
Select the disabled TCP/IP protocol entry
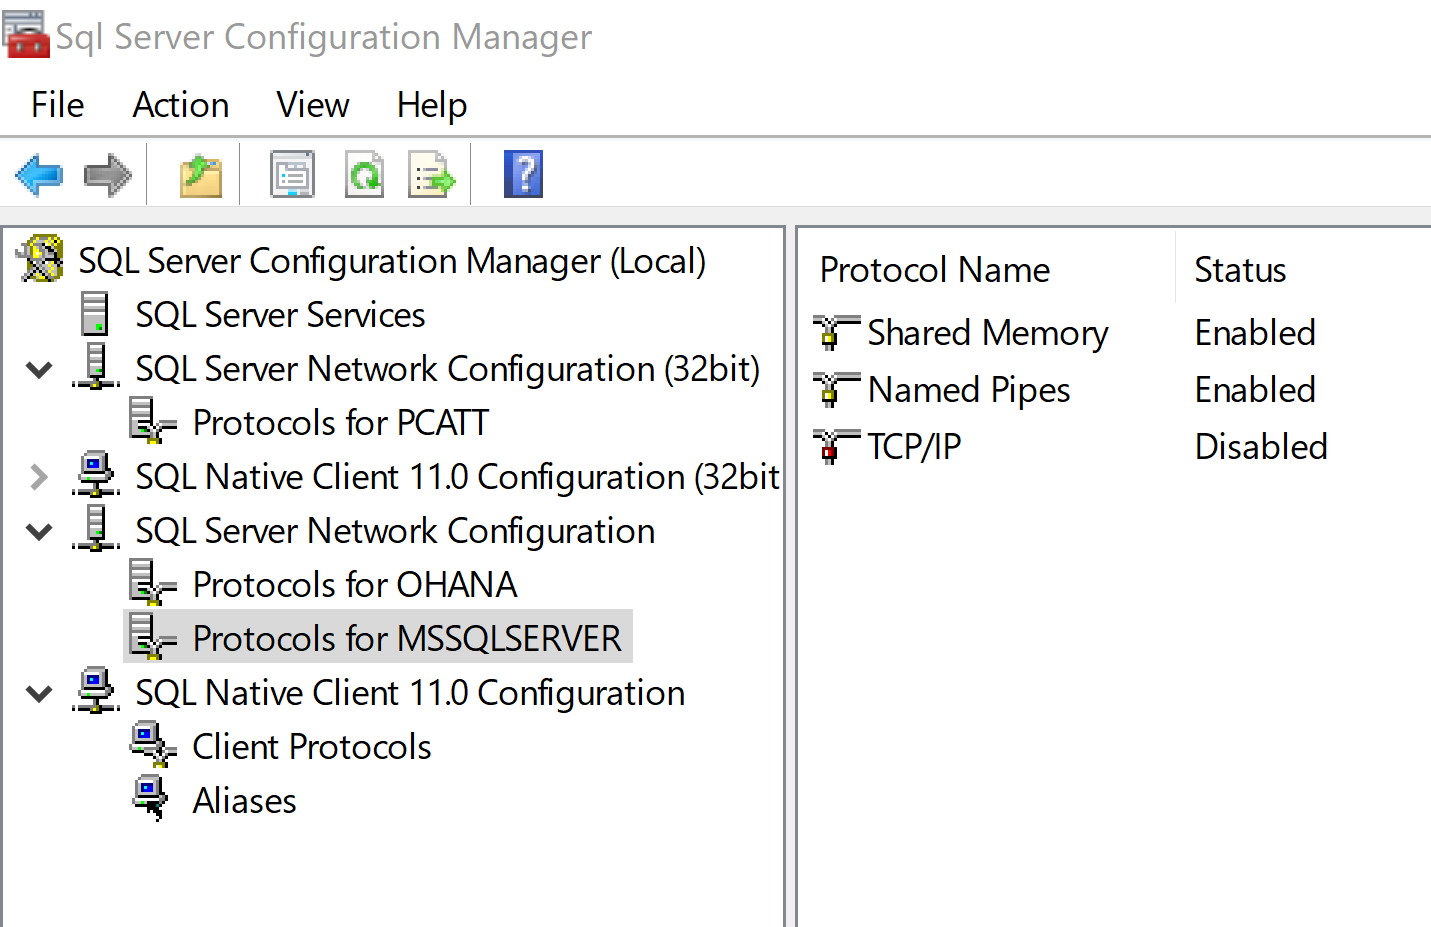914,446
